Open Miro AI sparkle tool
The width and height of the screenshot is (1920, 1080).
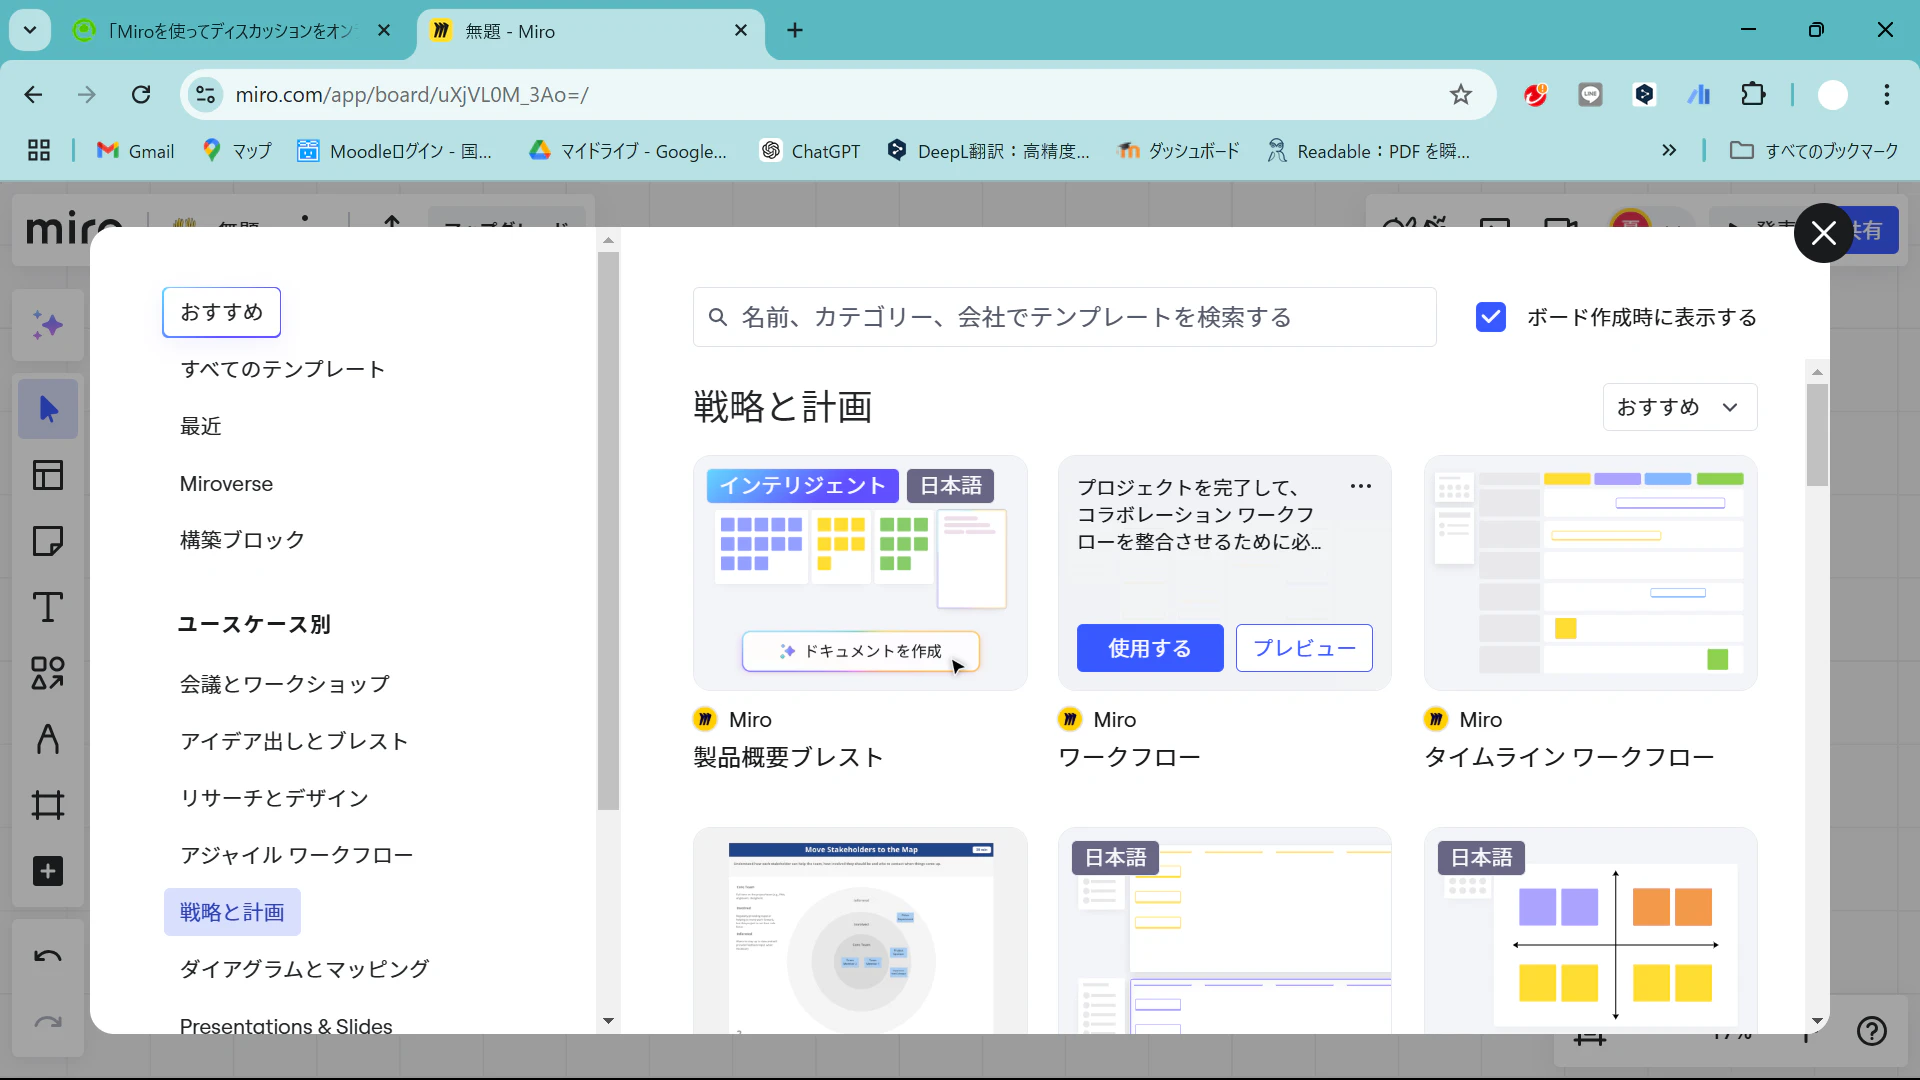pyautogui.click(x=48, y=326)
